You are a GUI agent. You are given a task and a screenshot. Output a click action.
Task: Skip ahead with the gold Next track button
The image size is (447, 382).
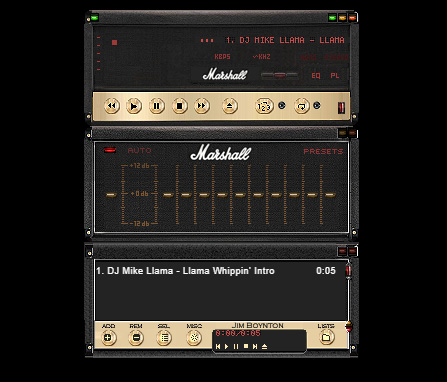pyautogui.click(x=202, y=106)
